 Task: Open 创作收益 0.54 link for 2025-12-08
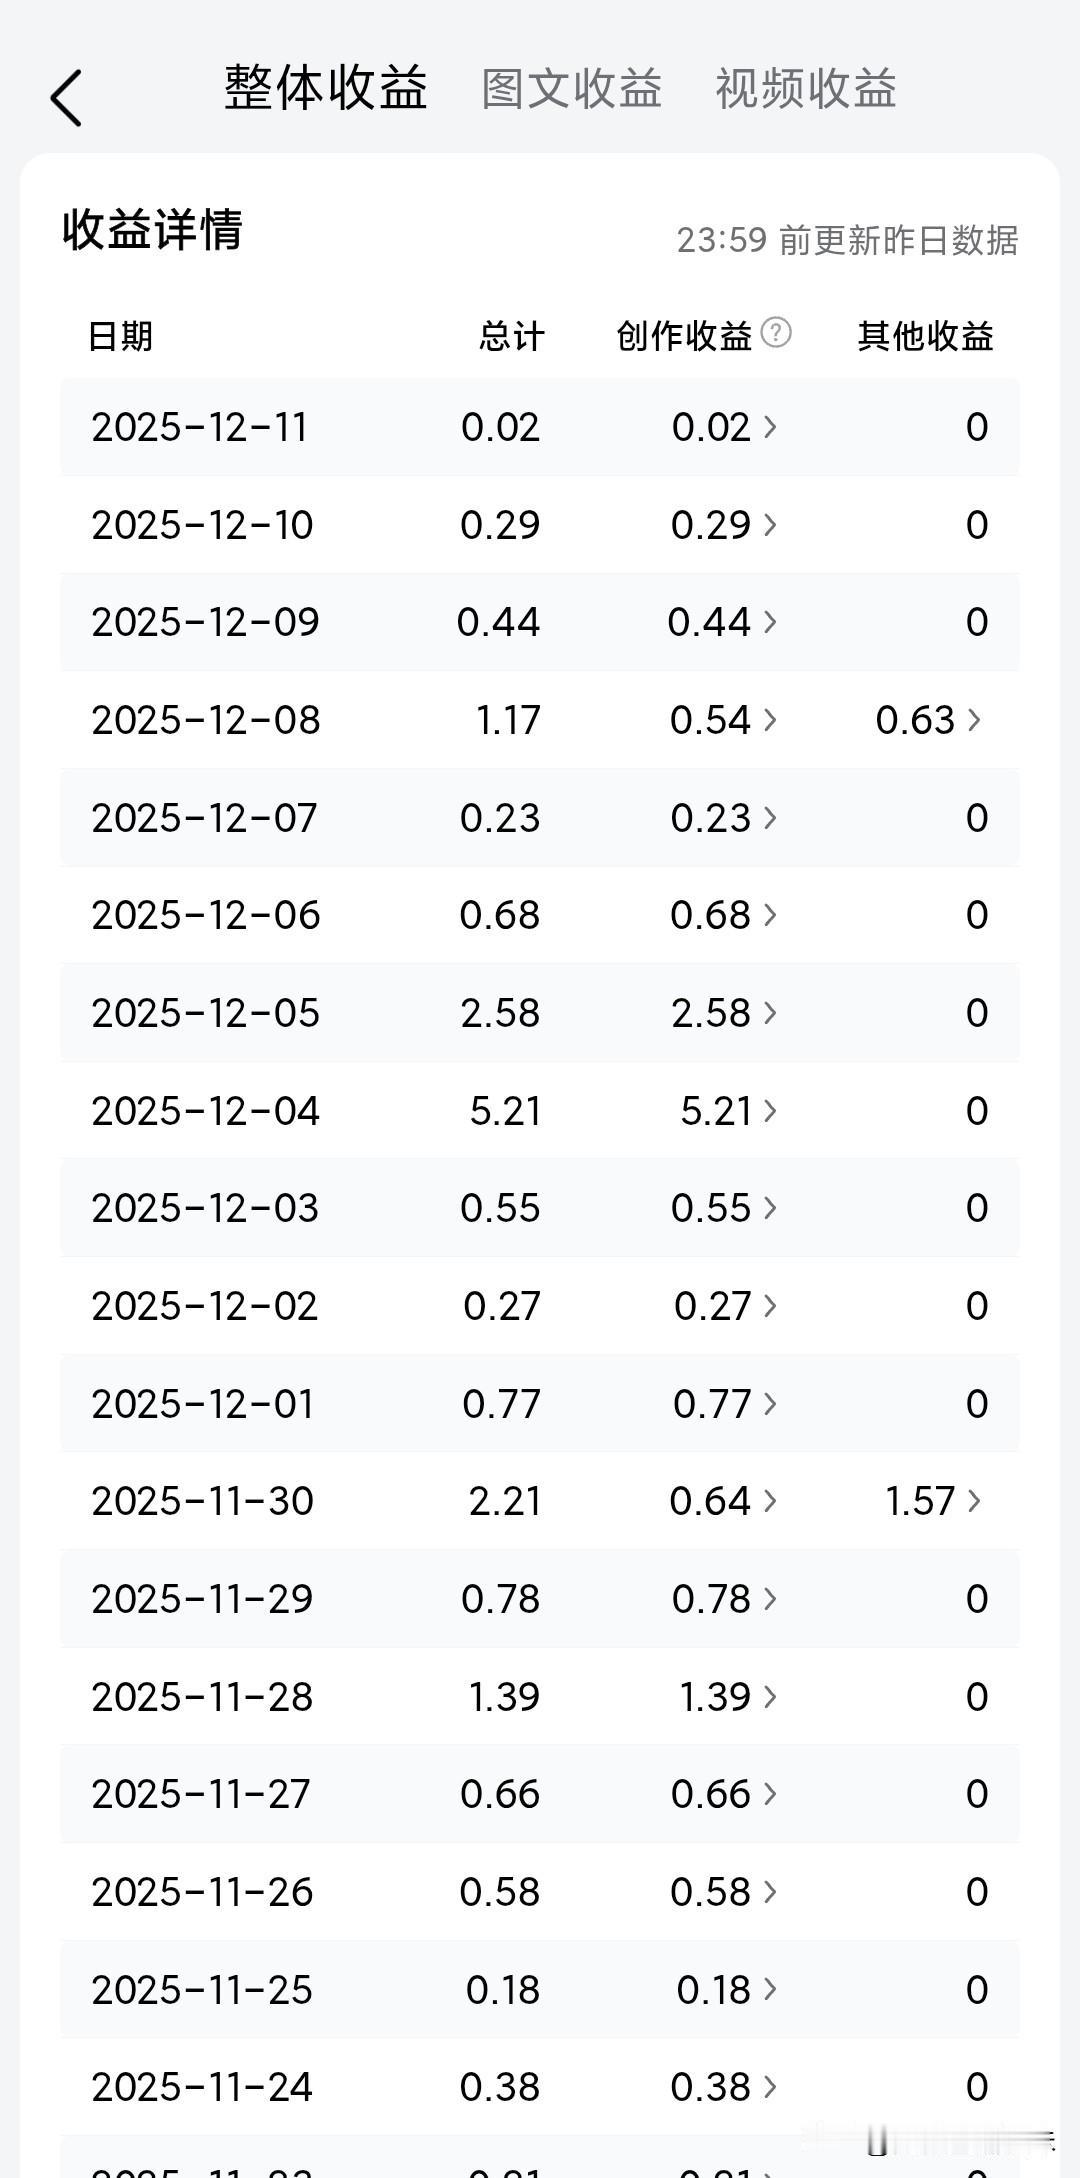(722, 720)
